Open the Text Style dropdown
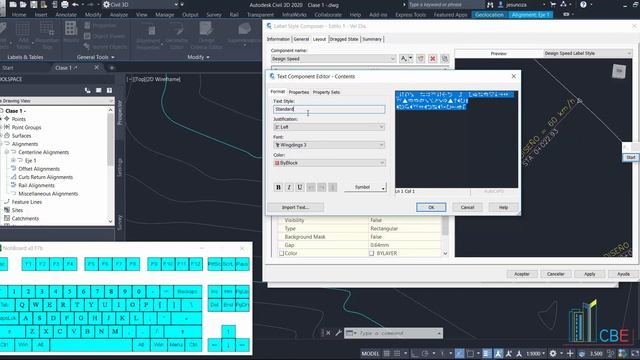640x360 pixels. [329, 109]
